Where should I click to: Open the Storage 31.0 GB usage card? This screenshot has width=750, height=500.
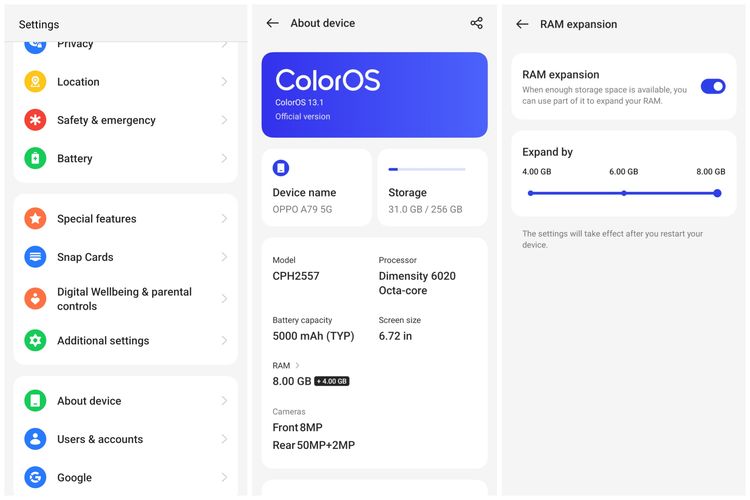[432, 187]
